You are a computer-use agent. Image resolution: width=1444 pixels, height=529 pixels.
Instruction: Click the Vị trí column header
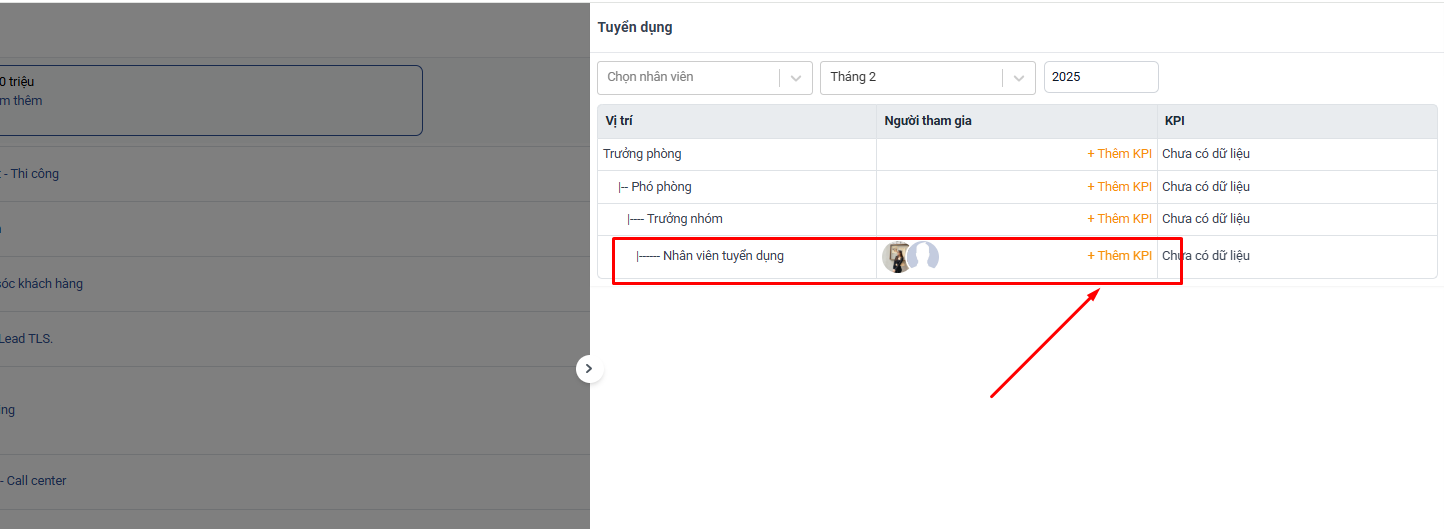point(619,121)
